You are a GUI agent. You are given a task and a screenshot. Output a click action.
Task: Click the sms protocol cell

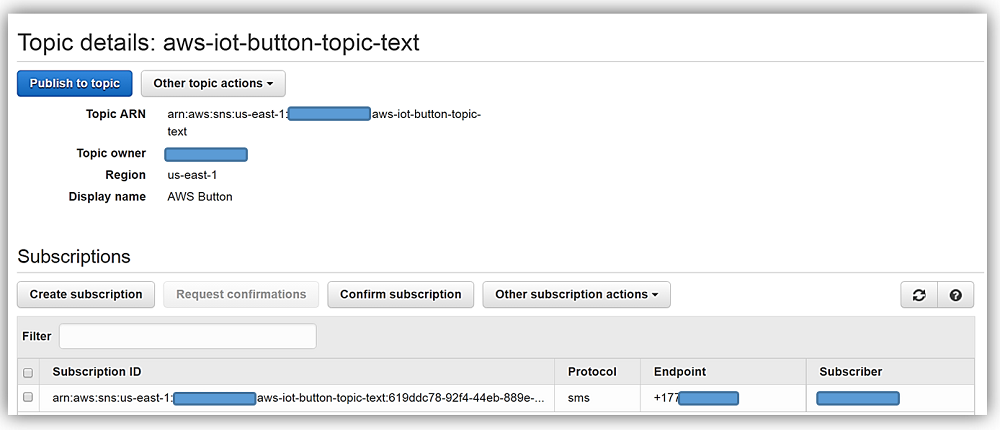tap(578, 398)
